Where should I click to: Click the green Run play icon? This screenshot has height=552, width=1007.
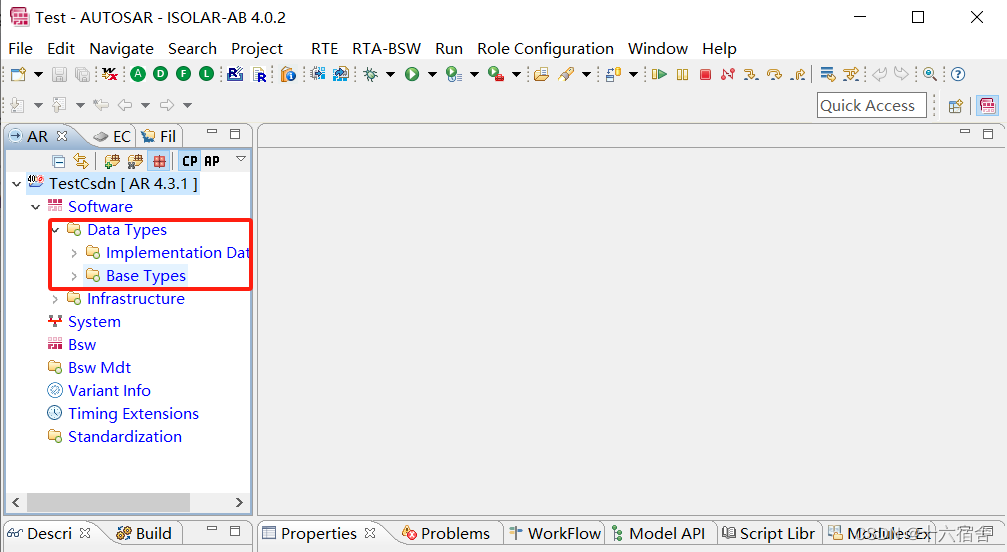pos(412,74)
